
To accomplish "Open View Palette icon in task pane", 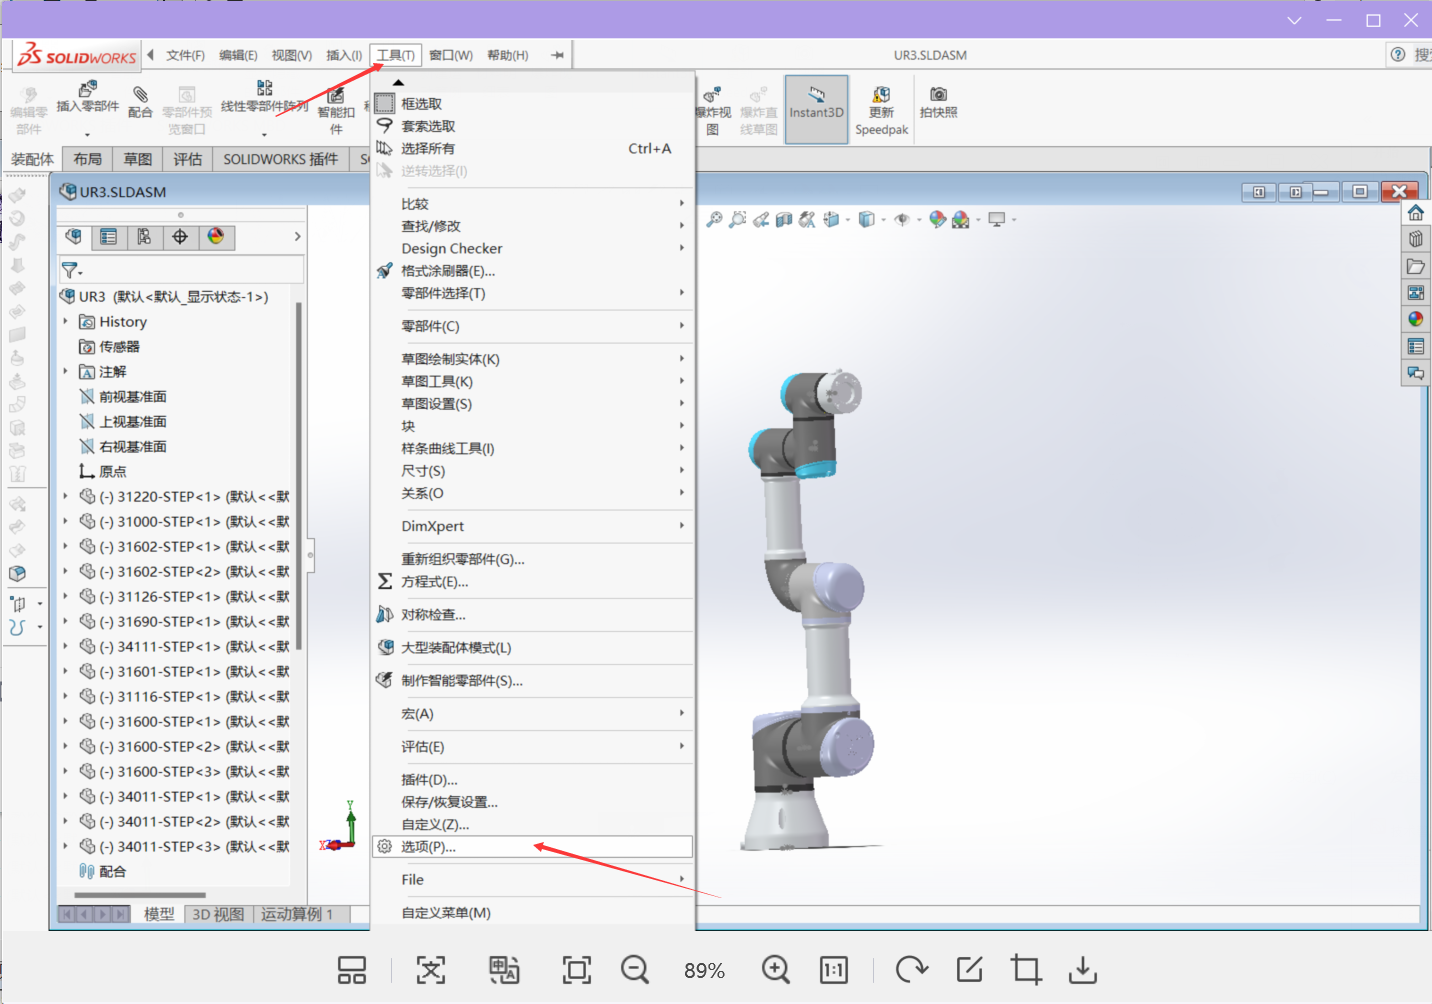I will [x=1415, y=293].
